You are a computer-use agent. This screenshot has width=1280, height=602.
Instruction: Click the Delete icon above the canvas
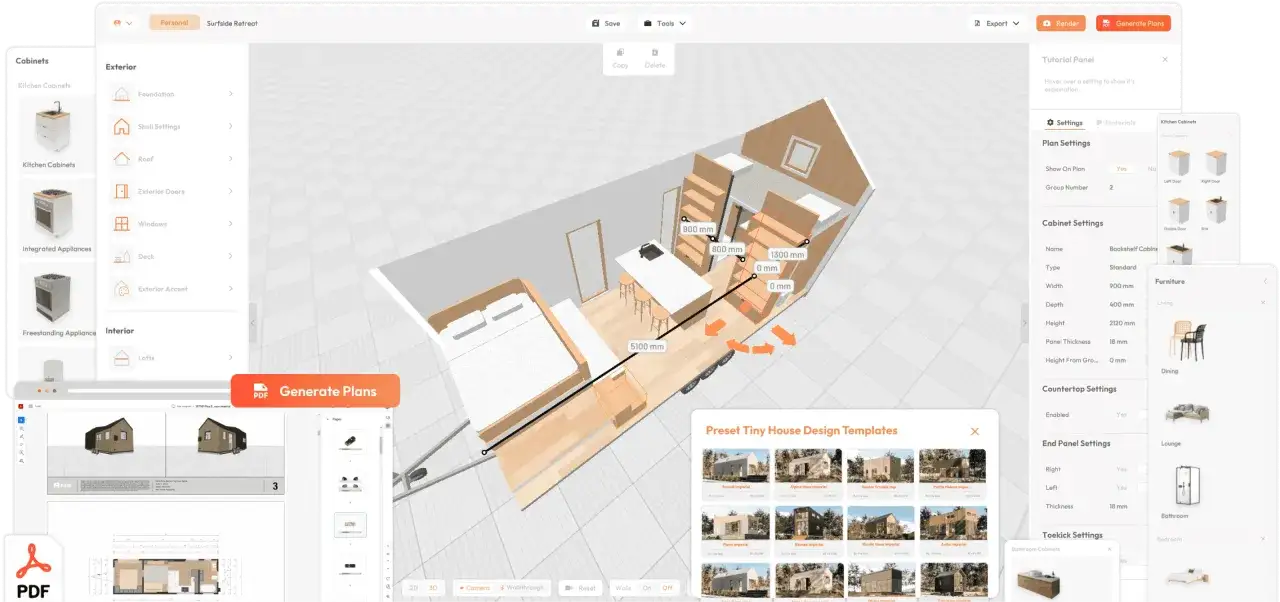pyautogui.click(x=655, y=58)
